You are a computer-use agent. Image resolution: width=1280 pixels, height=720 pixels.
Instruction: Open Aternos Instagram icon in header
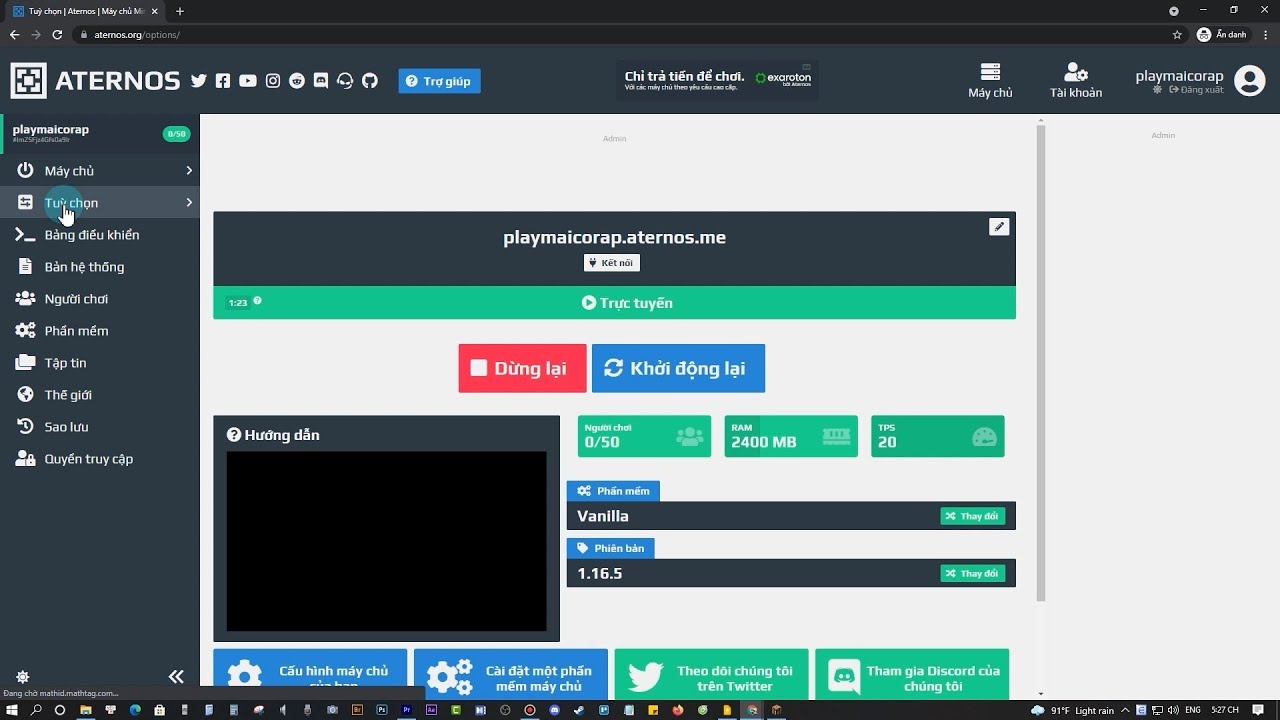click(x=273, y=81)
